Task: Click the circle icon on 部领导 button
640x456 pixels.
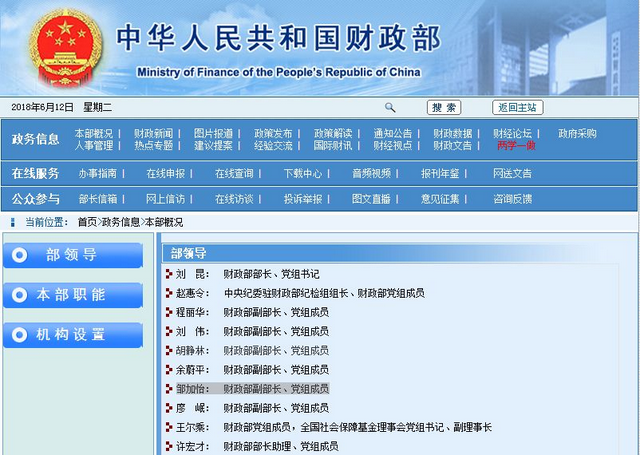Action: click(x=20, y=256)
